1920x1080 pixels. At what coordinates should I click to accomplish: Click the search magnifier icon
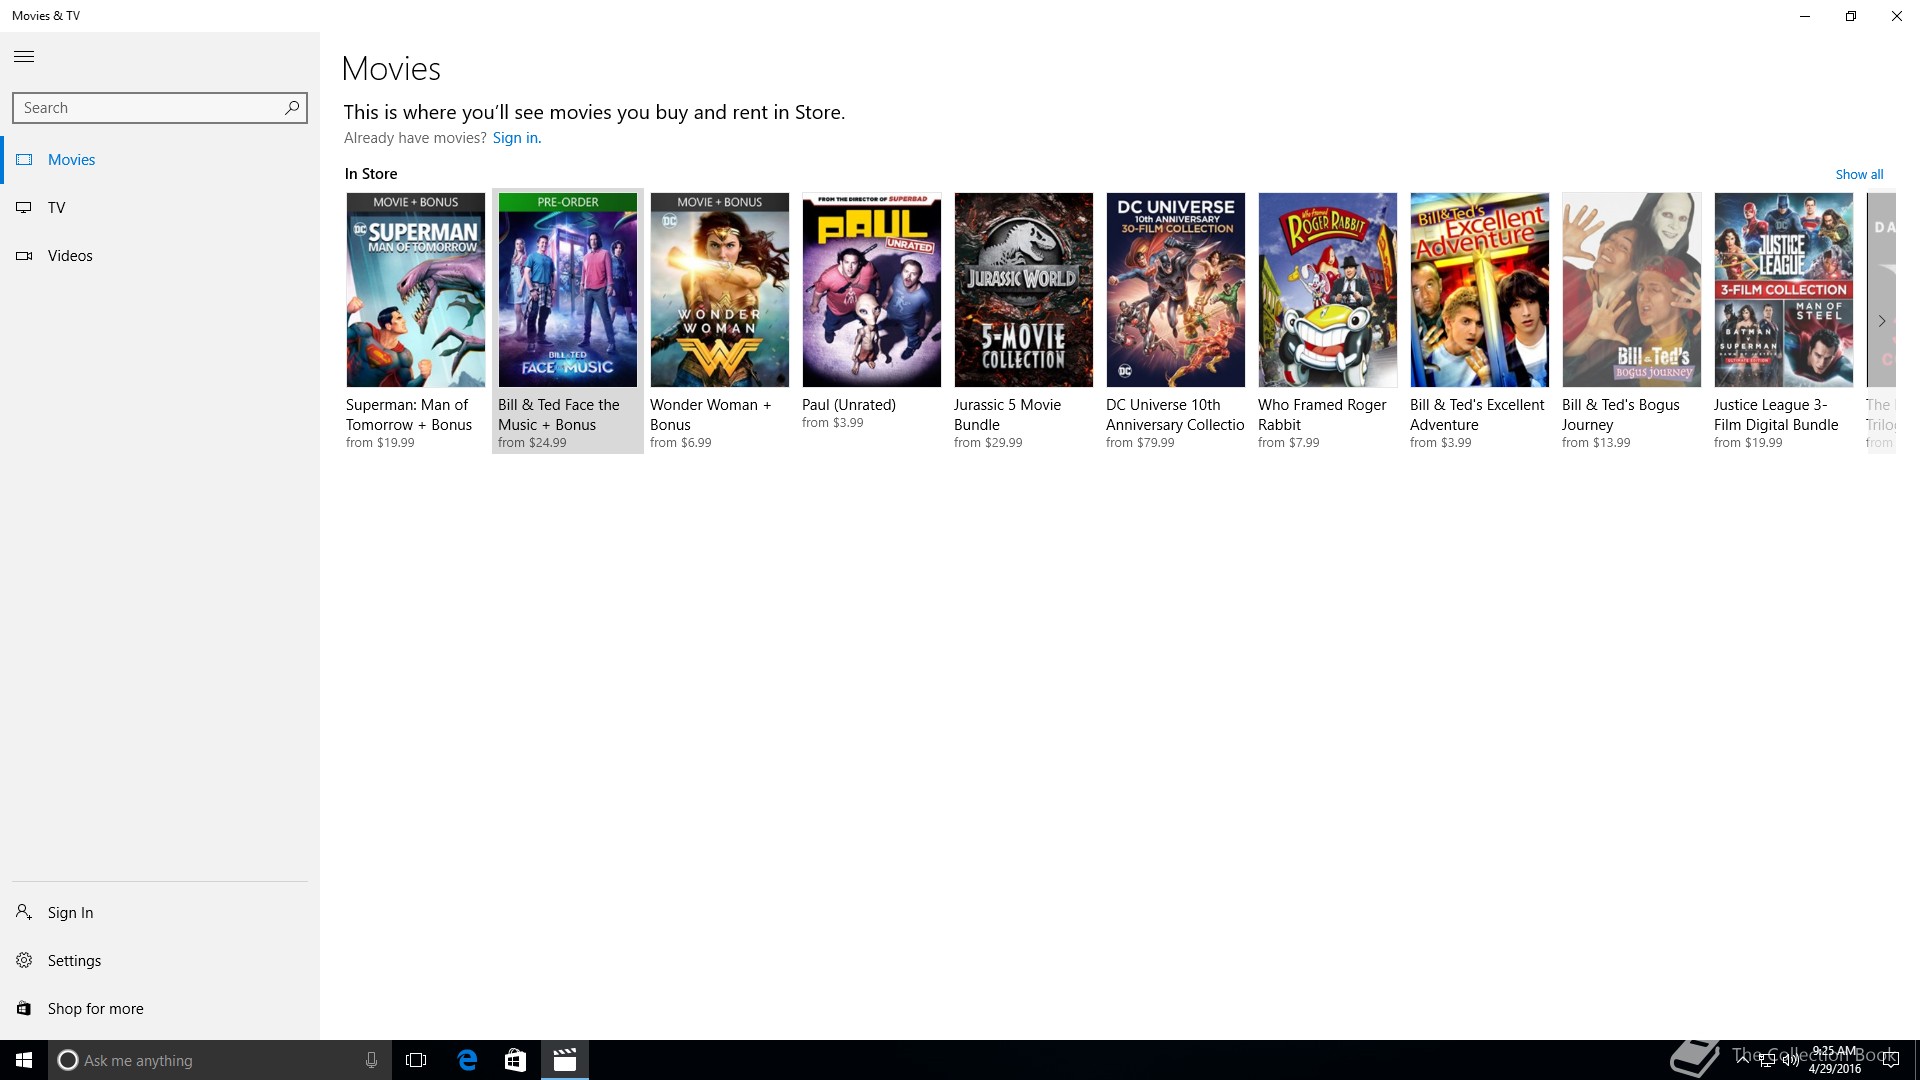(292, 108)
